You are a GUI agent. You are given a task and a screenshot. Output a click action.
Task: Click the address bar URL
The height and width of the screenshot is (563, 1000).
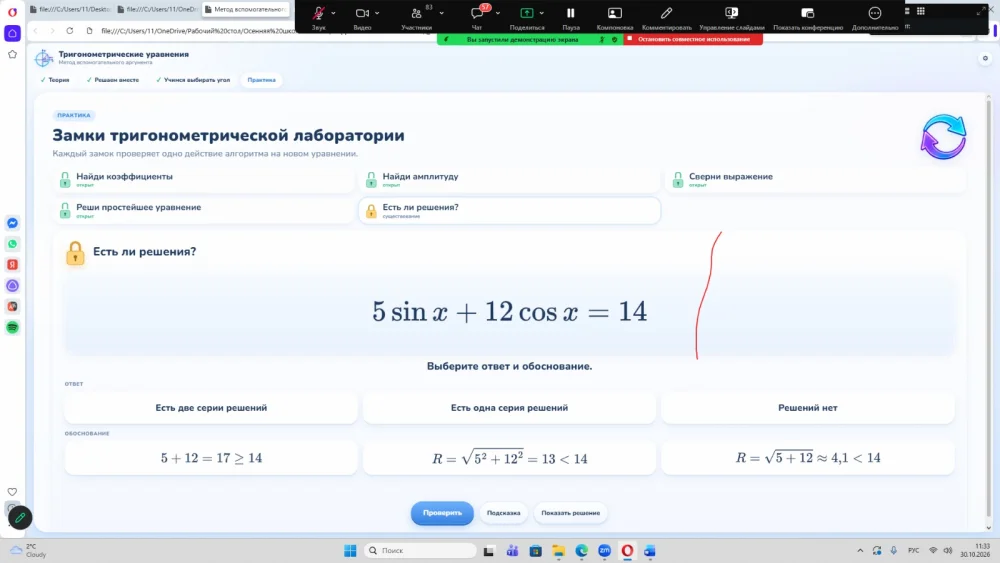coord(198,31)
